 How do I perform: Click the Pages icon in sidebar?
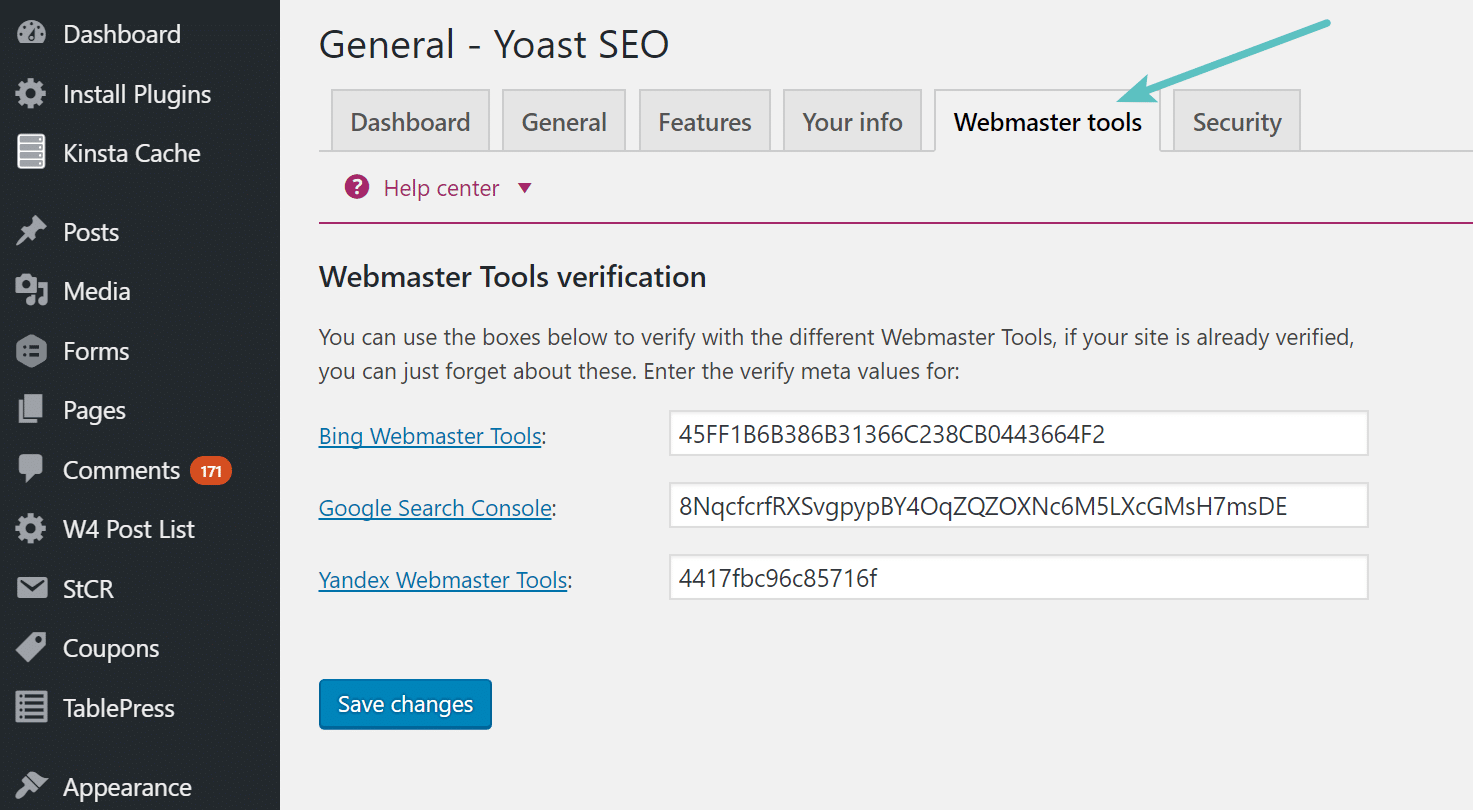pyautogui.click(x=31, y=410)
